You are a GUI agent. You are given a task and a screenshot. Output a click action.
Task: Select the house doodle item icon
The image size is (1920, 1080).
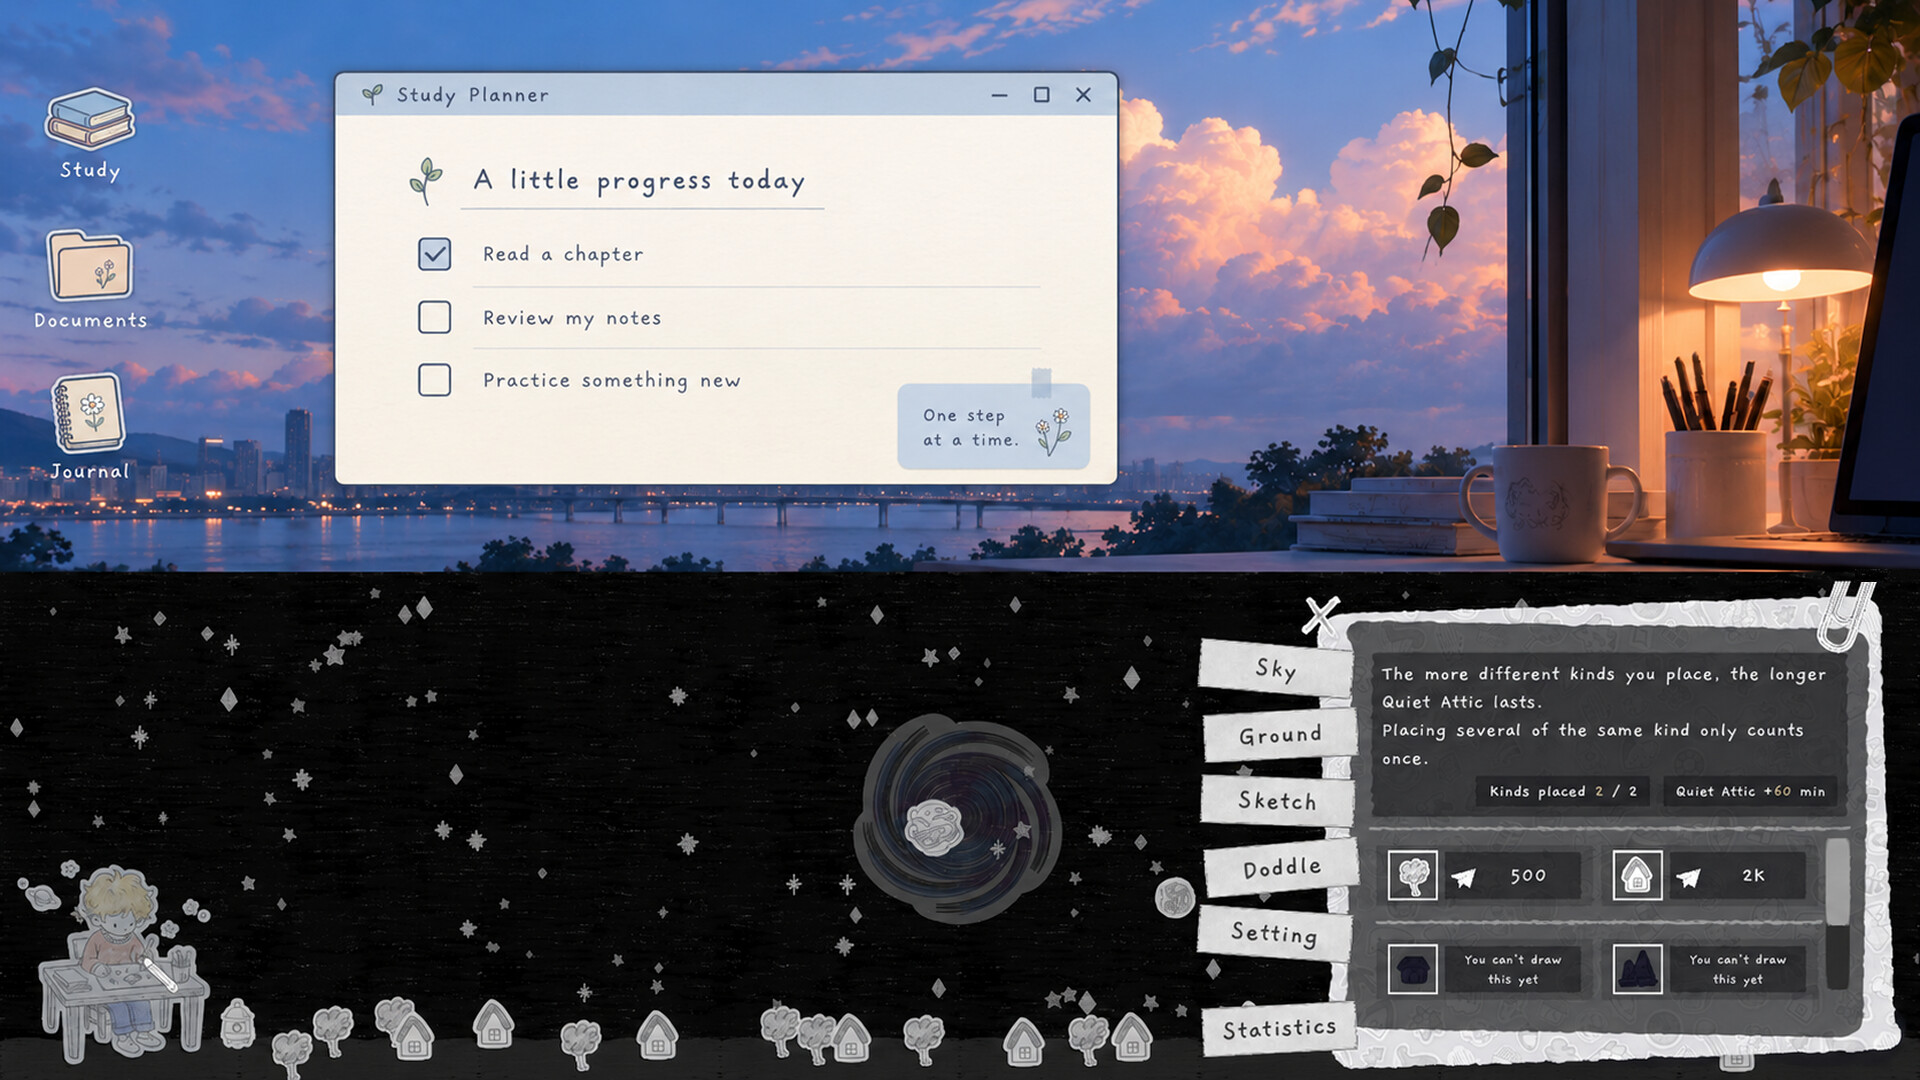pyautogui.click(x=1637, y=876)
